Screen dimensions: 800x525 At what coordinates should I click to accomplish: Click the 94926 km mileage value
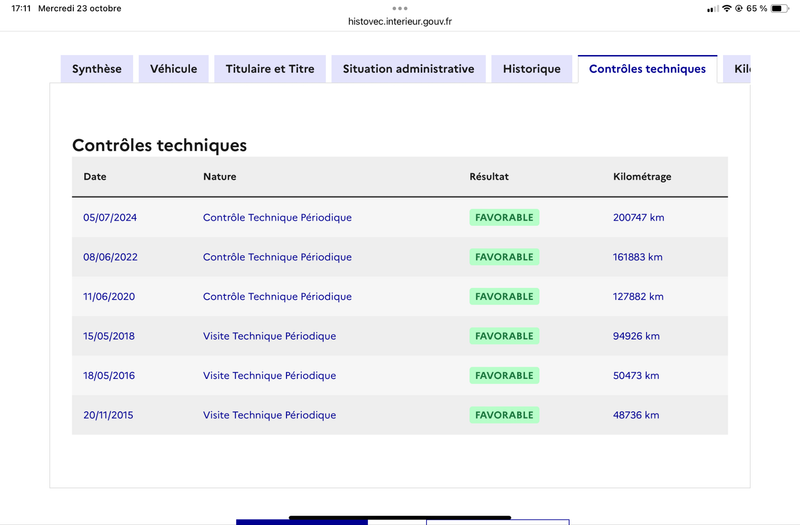[636, 336]
